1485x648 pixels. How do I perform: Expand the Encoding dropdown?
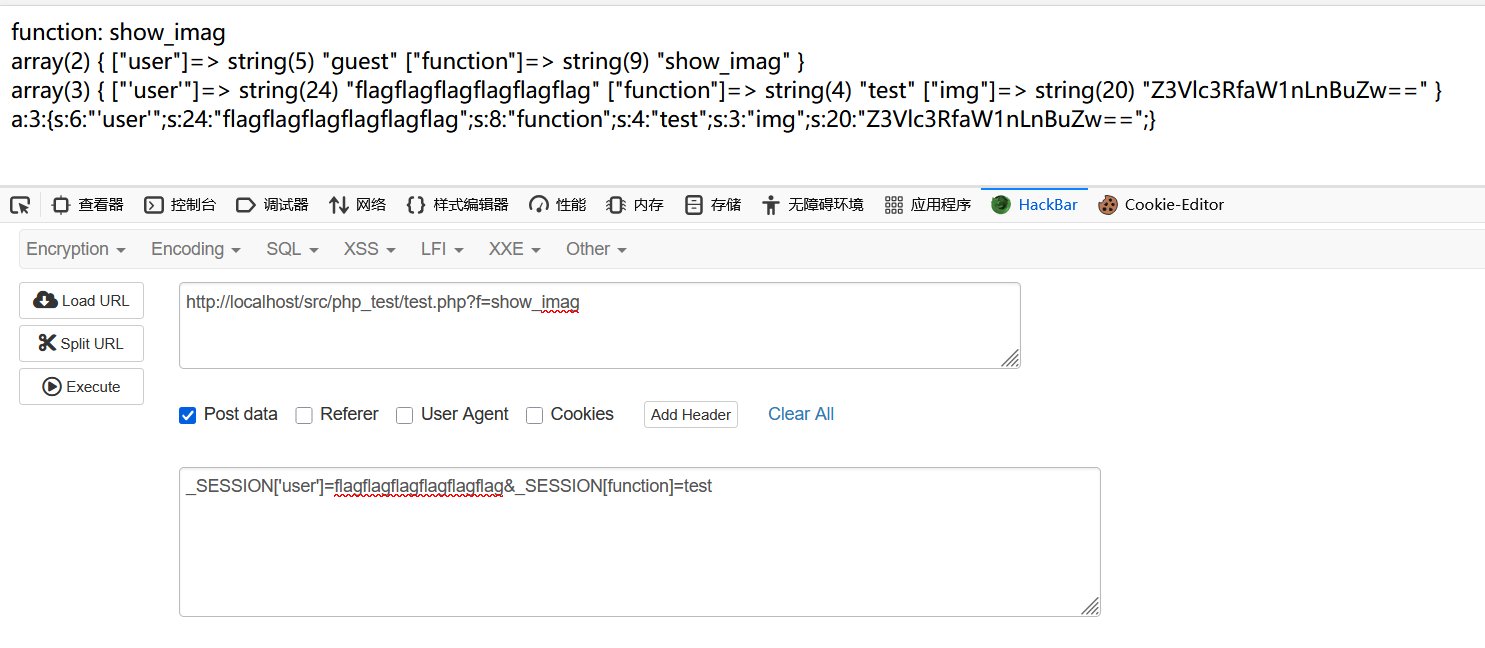pyautogui.click(x=194, y=248)
